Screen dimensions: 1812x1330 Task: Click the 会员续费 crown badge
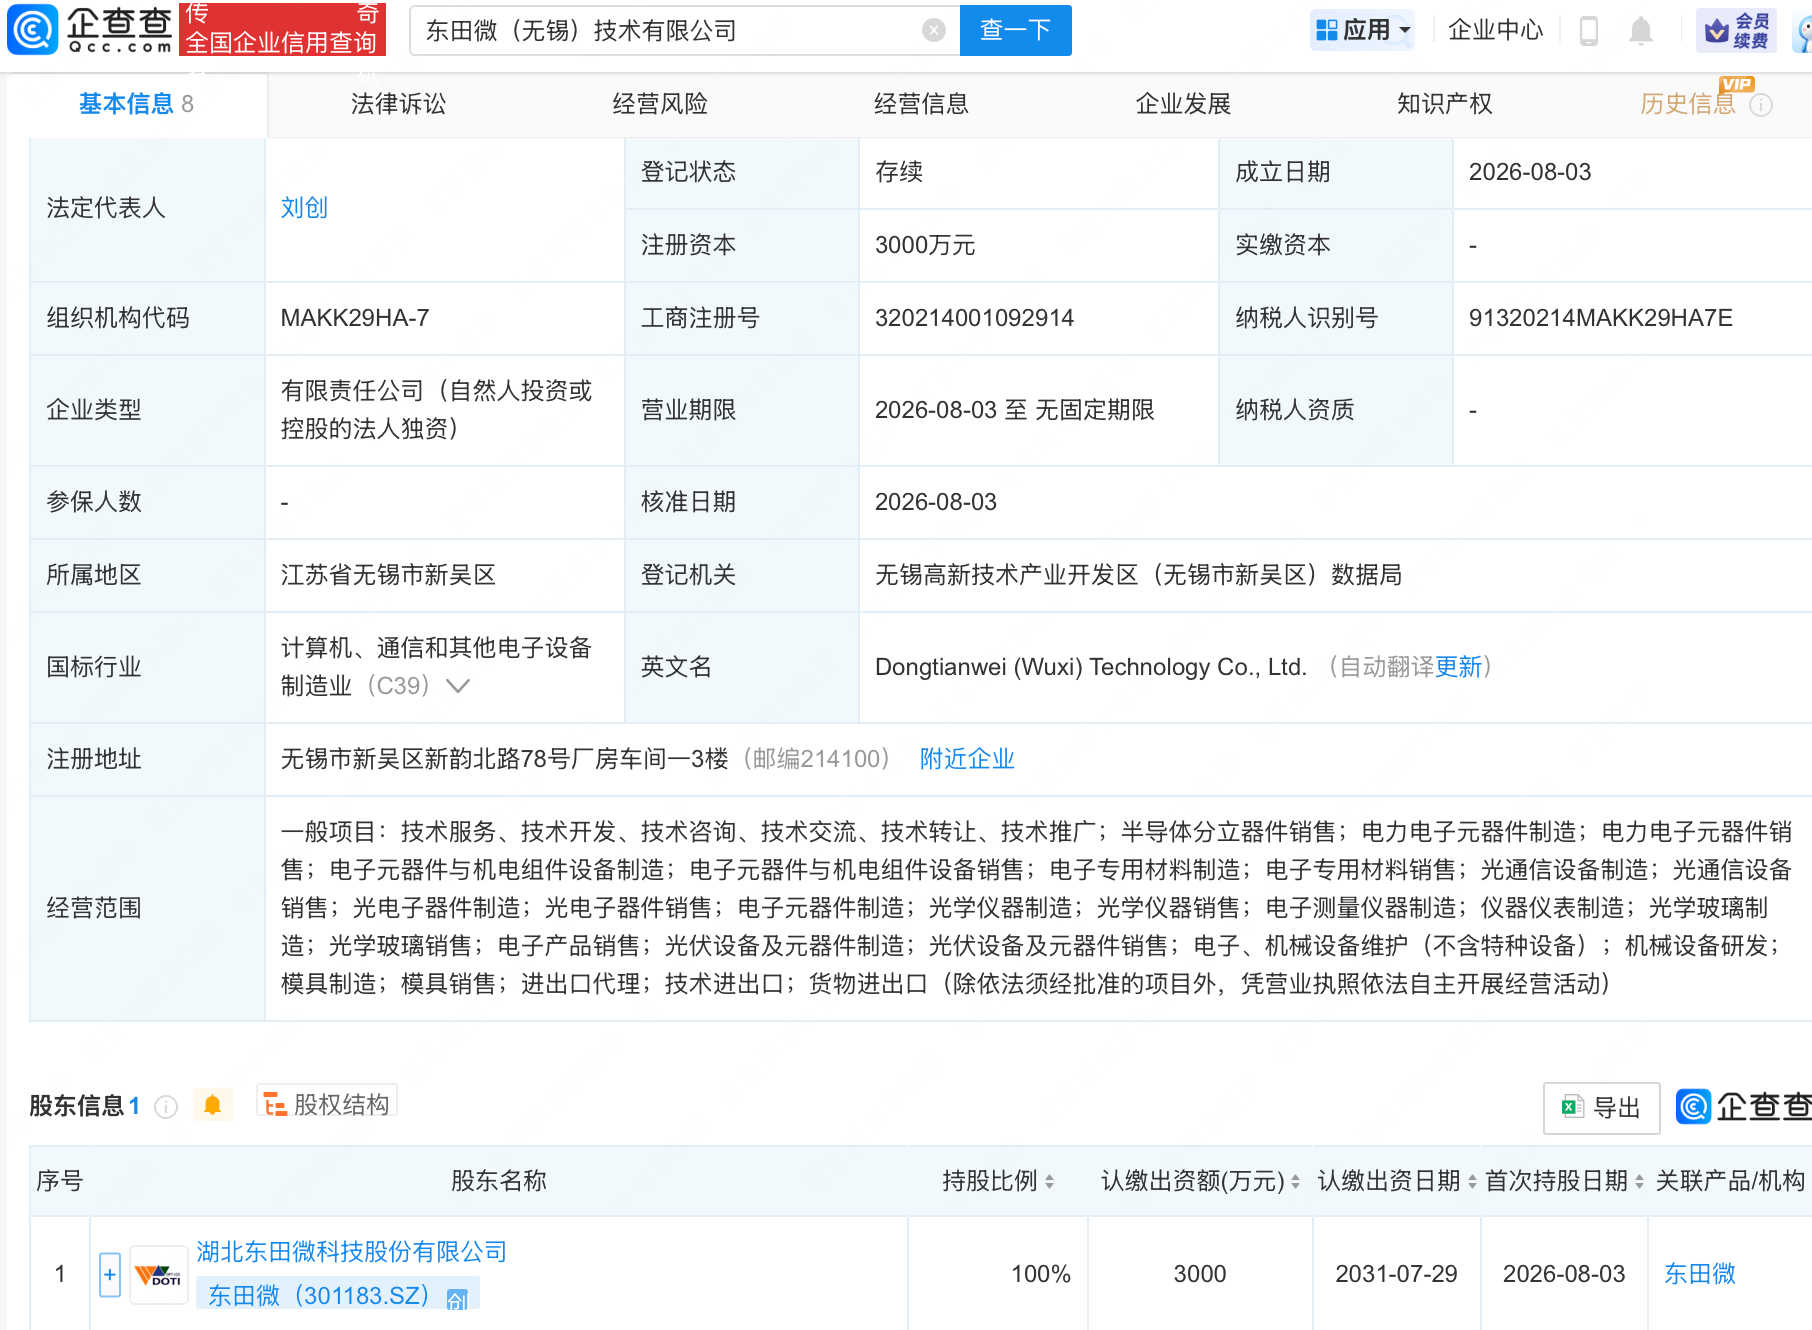1736,31
